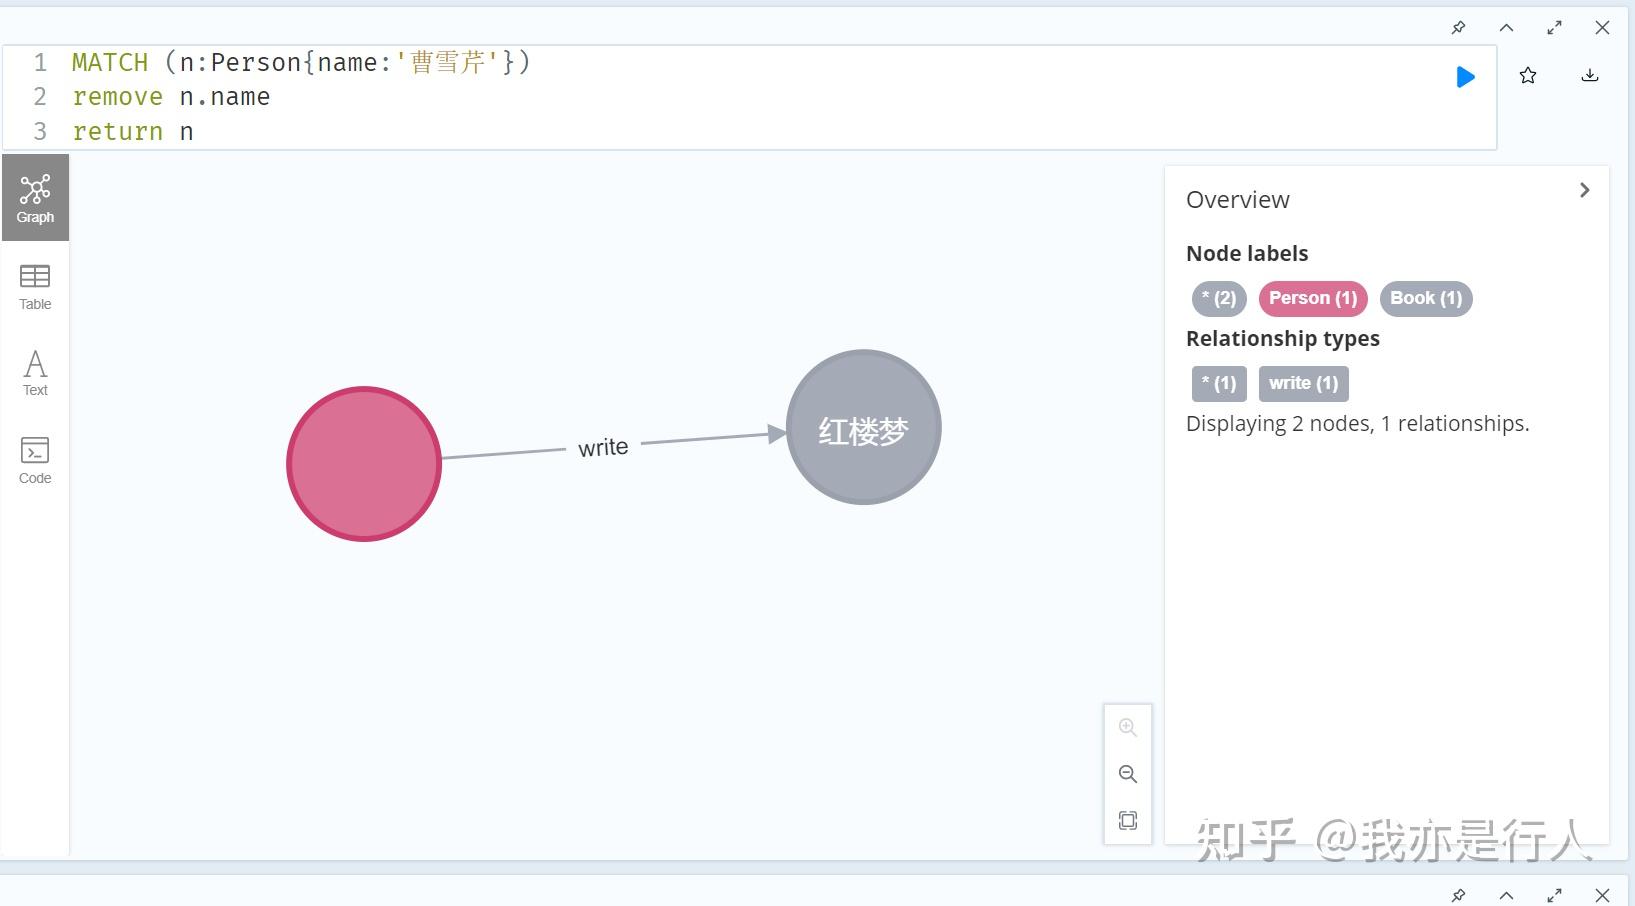Click the * (1) relationship types button
The width and height of the screenshot is (1635, 906).
click(x=1217, y=383)
